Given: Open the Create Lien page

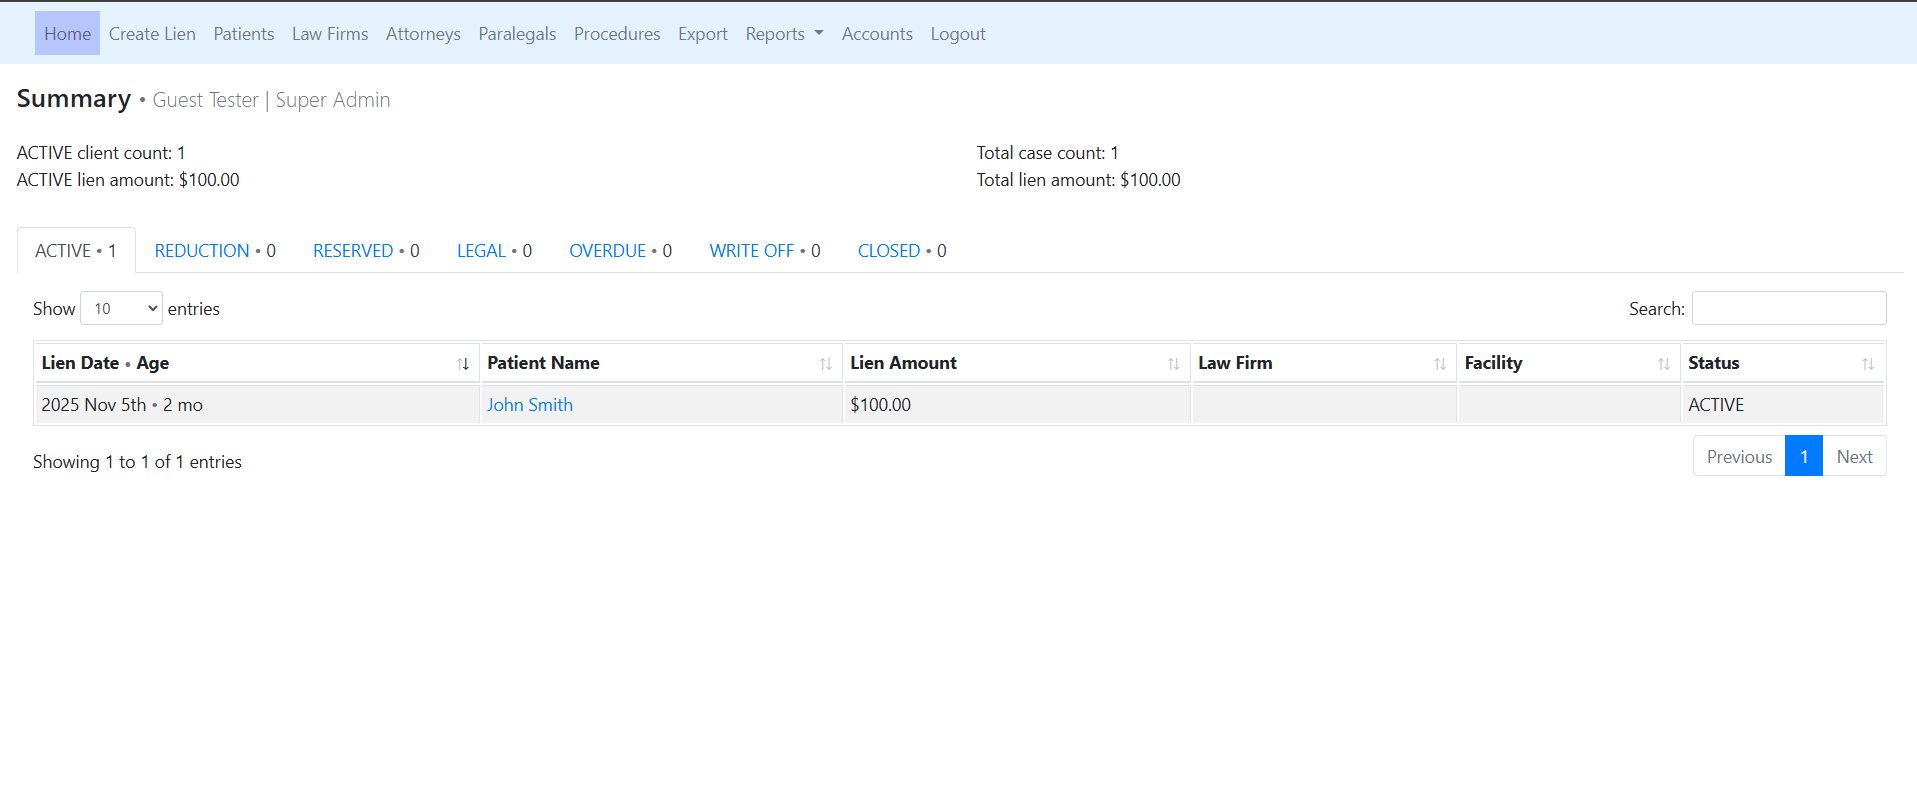Looking at the screenshot, I should click(152, 34).
